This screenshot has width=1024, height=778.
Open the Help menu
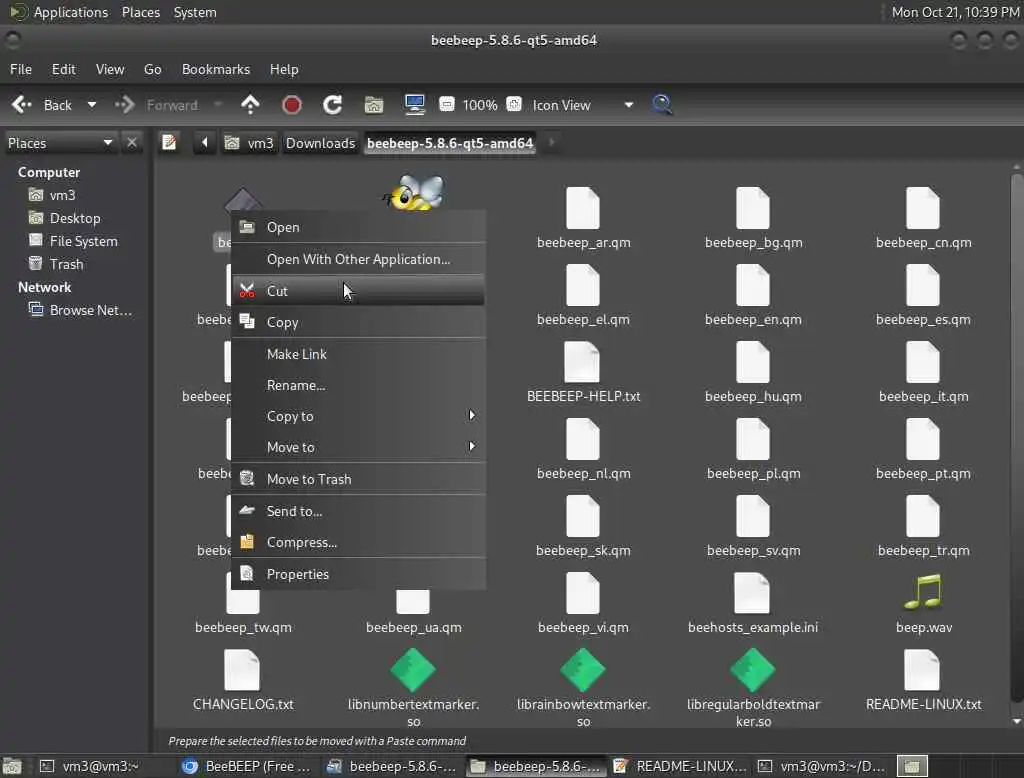(x=284, y=69)
